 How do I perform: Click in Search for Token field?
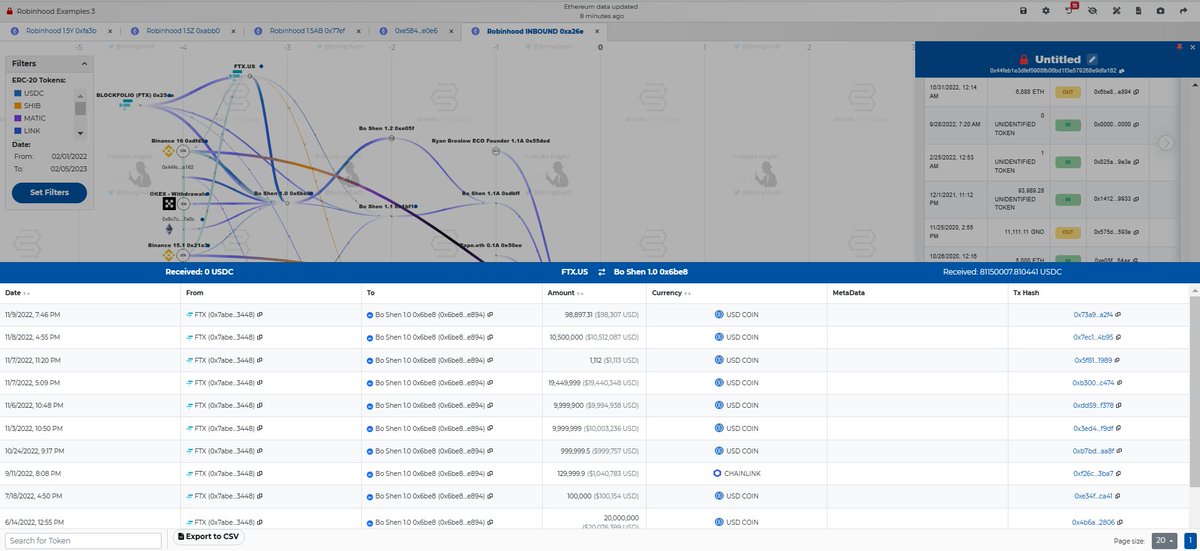pyautogui.click(x=83, y=541)
